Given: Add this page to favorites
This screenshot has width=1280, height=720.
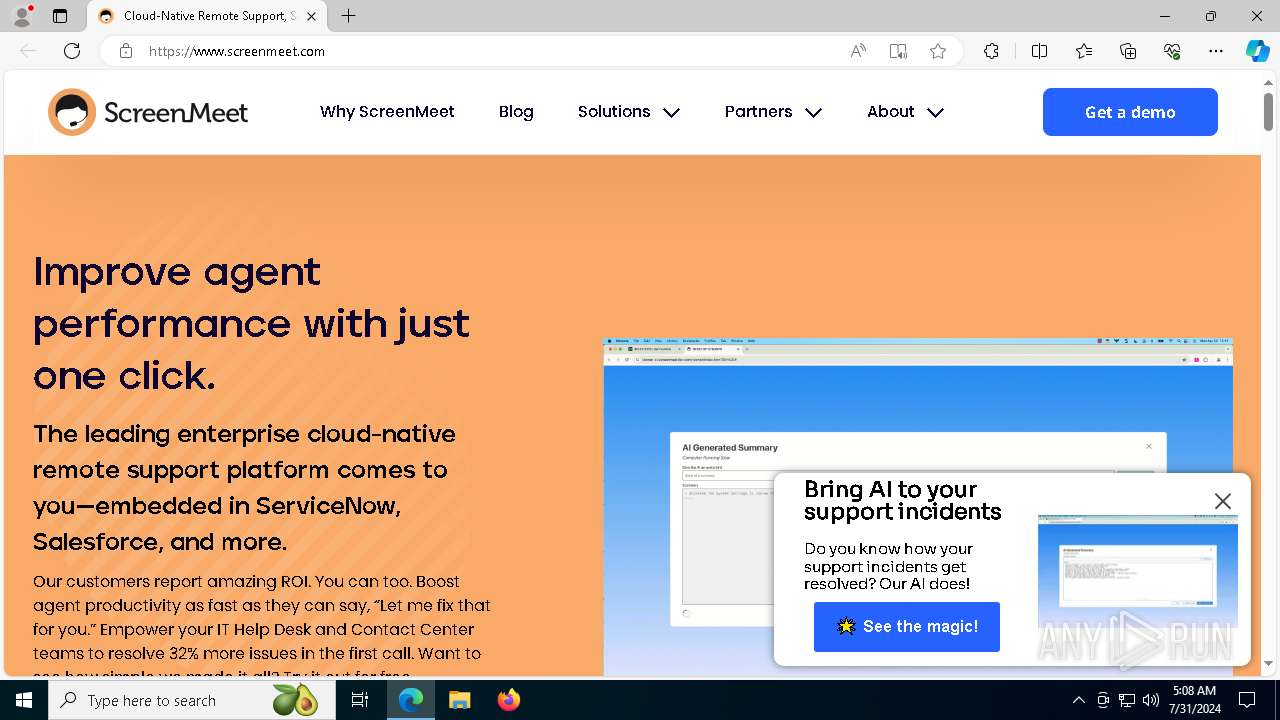Looking at the screenshot, I should [x=938, y=51].
